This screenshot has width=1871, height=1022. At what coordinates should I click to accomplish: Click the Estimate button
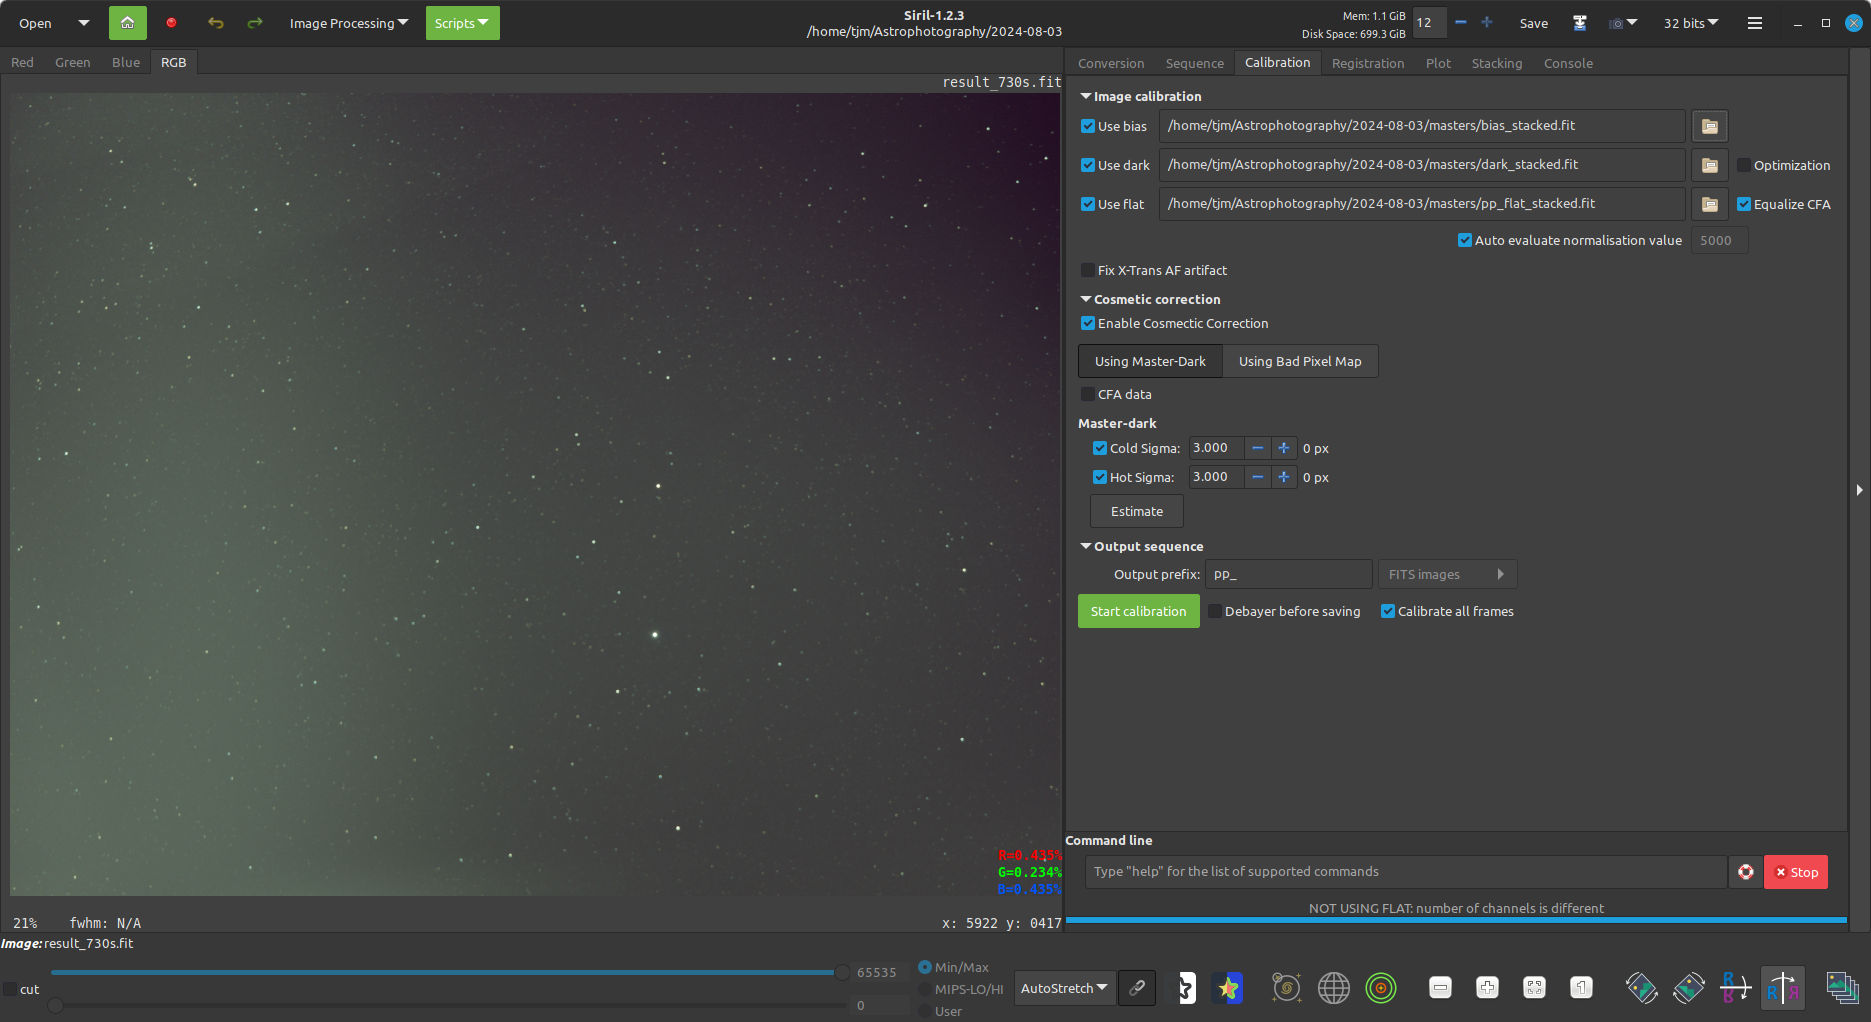[1136, 511]
